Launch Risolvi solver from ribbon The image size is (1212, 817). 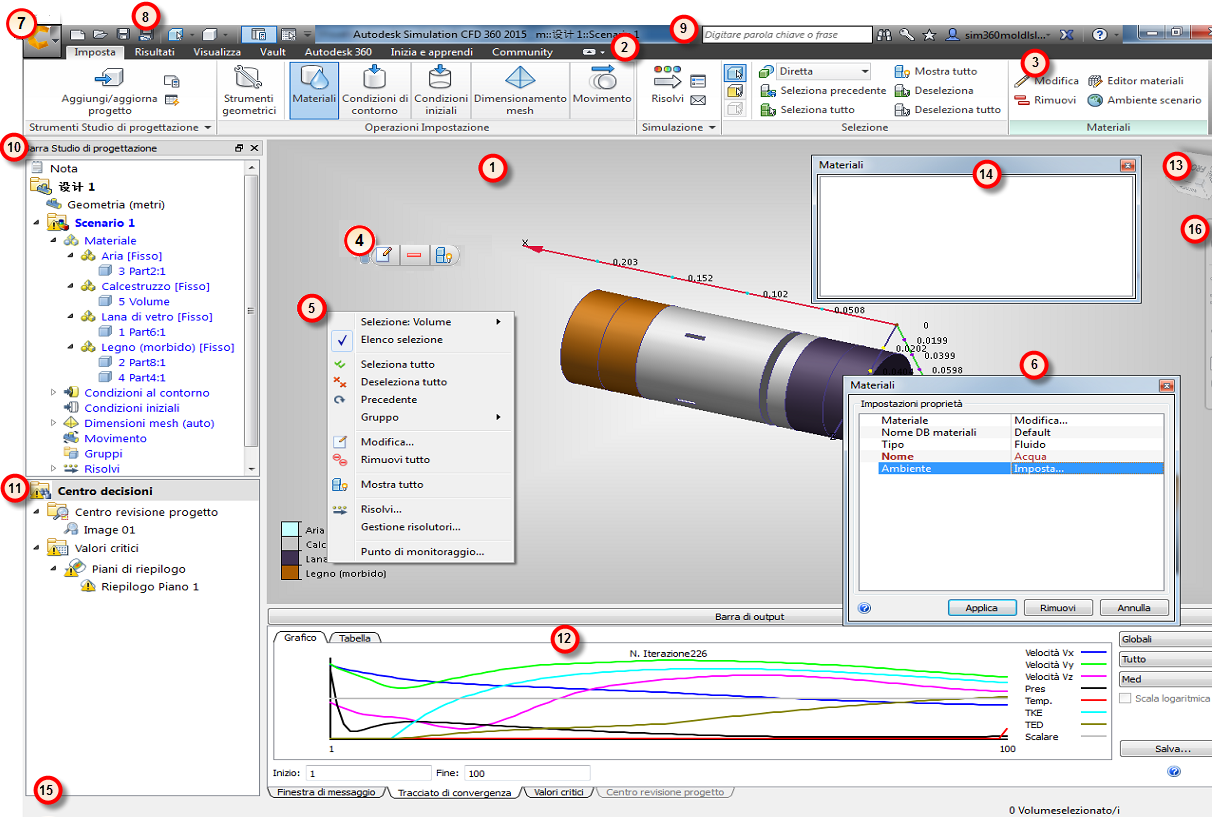tap(667, 84)
